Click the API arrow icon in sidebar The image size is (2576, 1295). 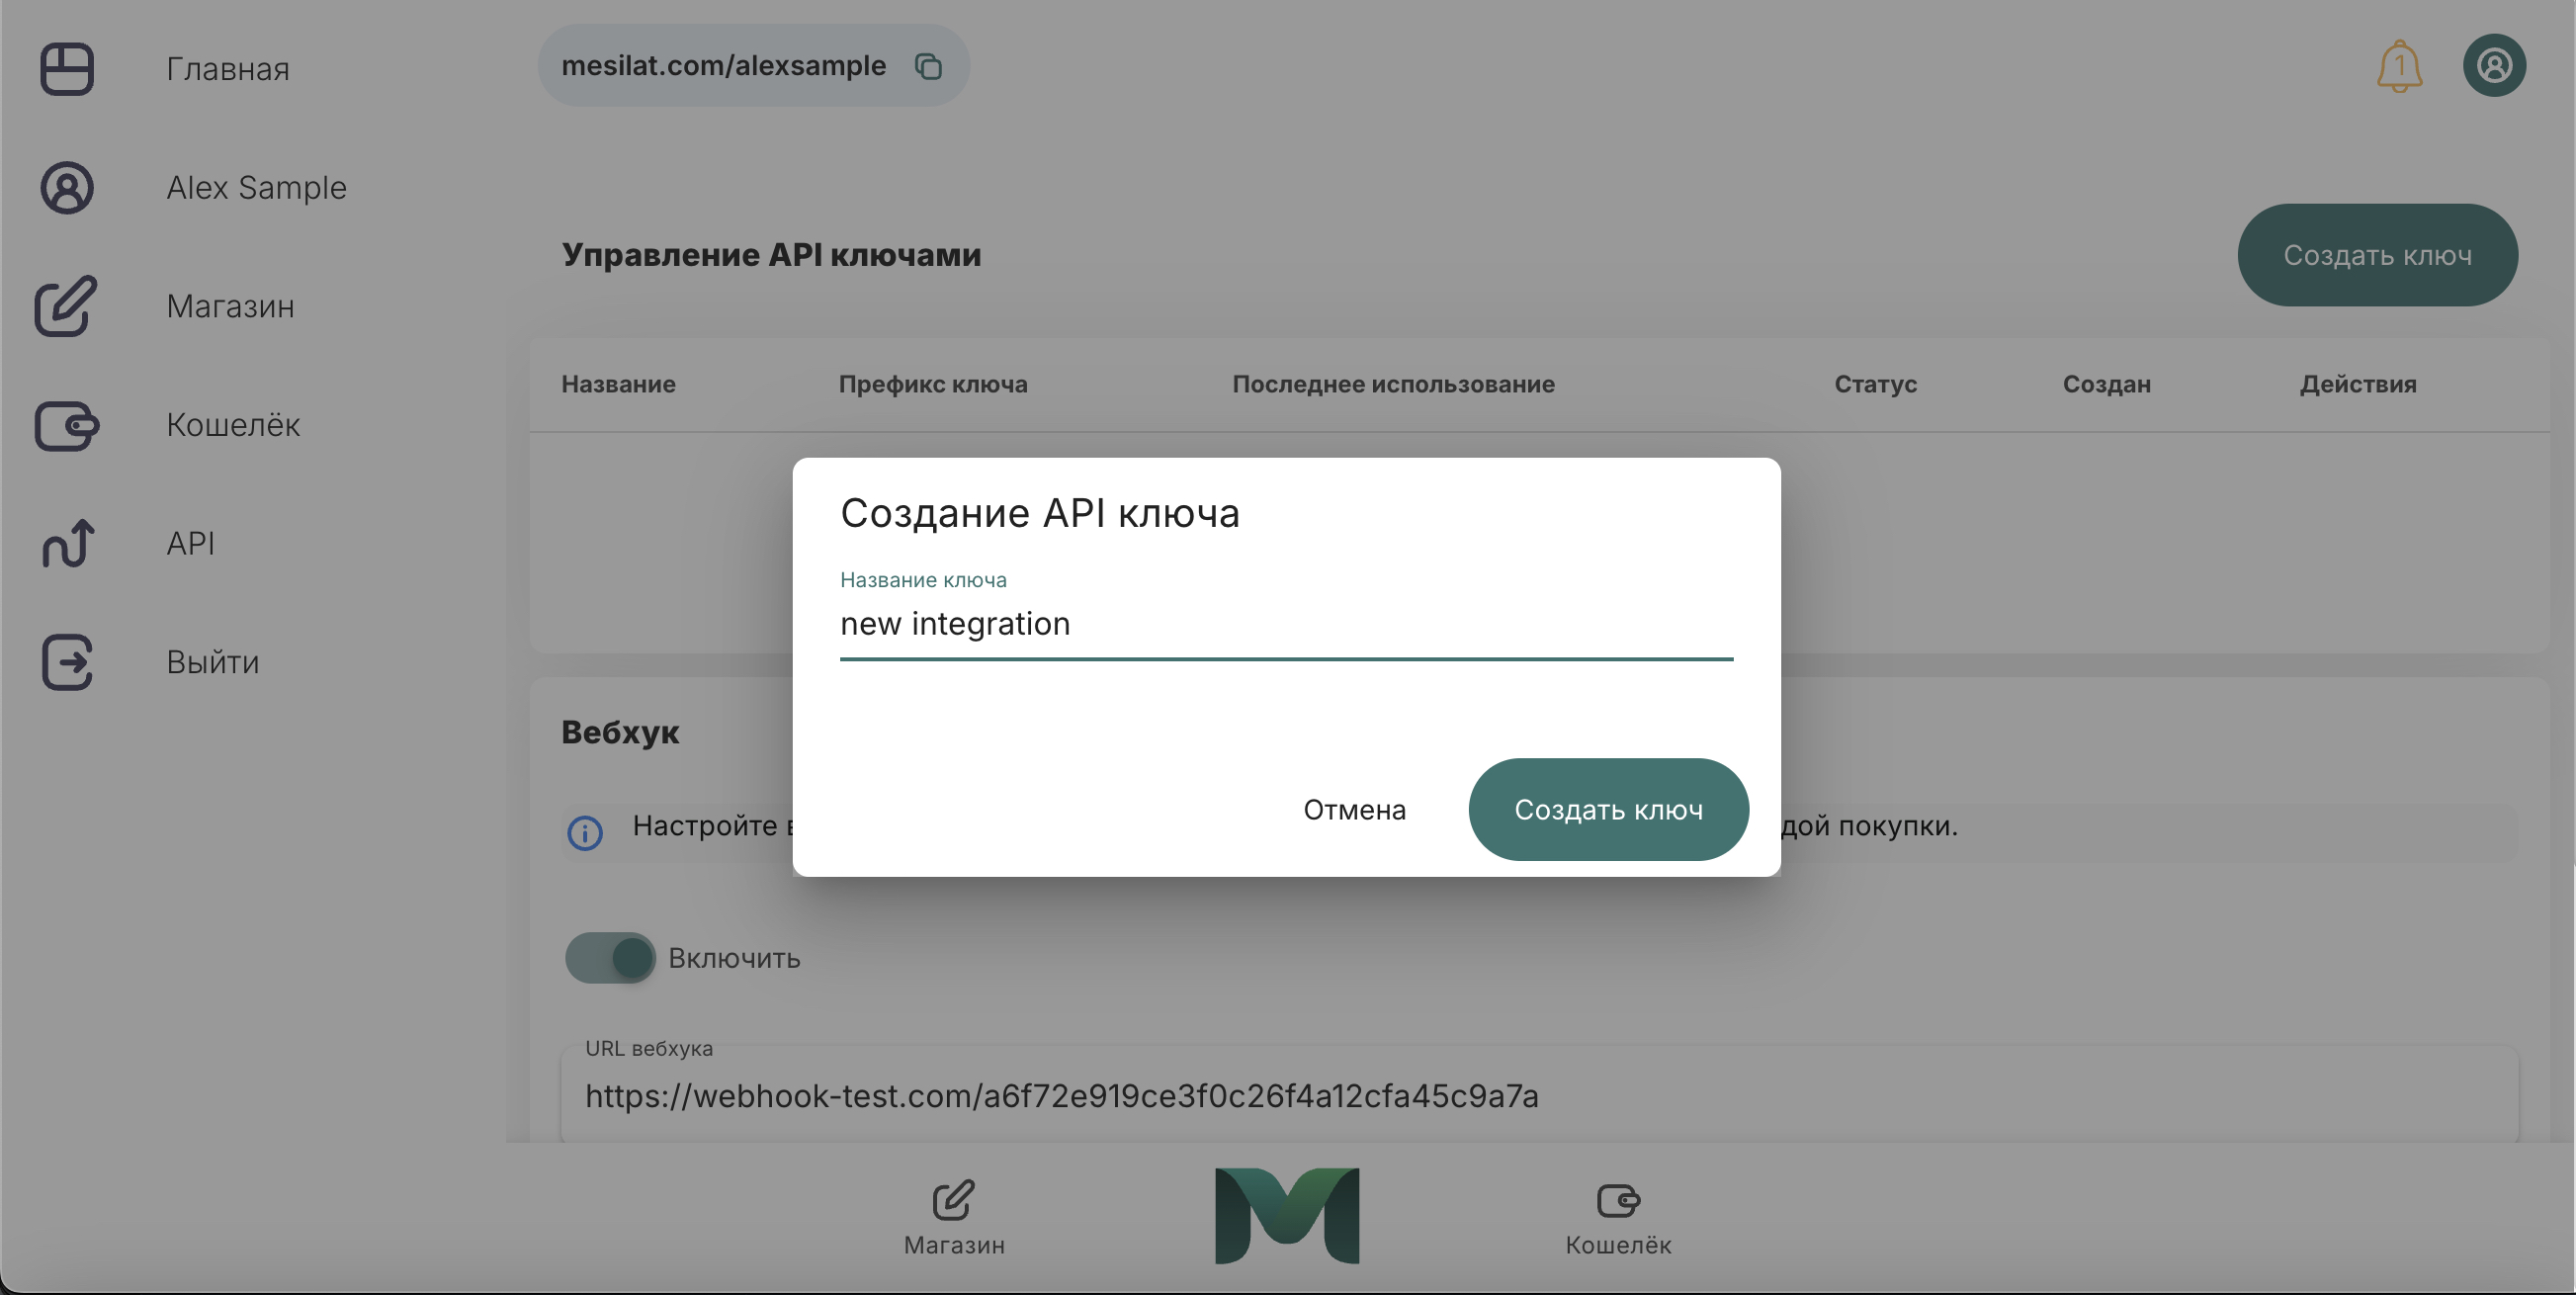pyautogui.click(x=67, y=544)
